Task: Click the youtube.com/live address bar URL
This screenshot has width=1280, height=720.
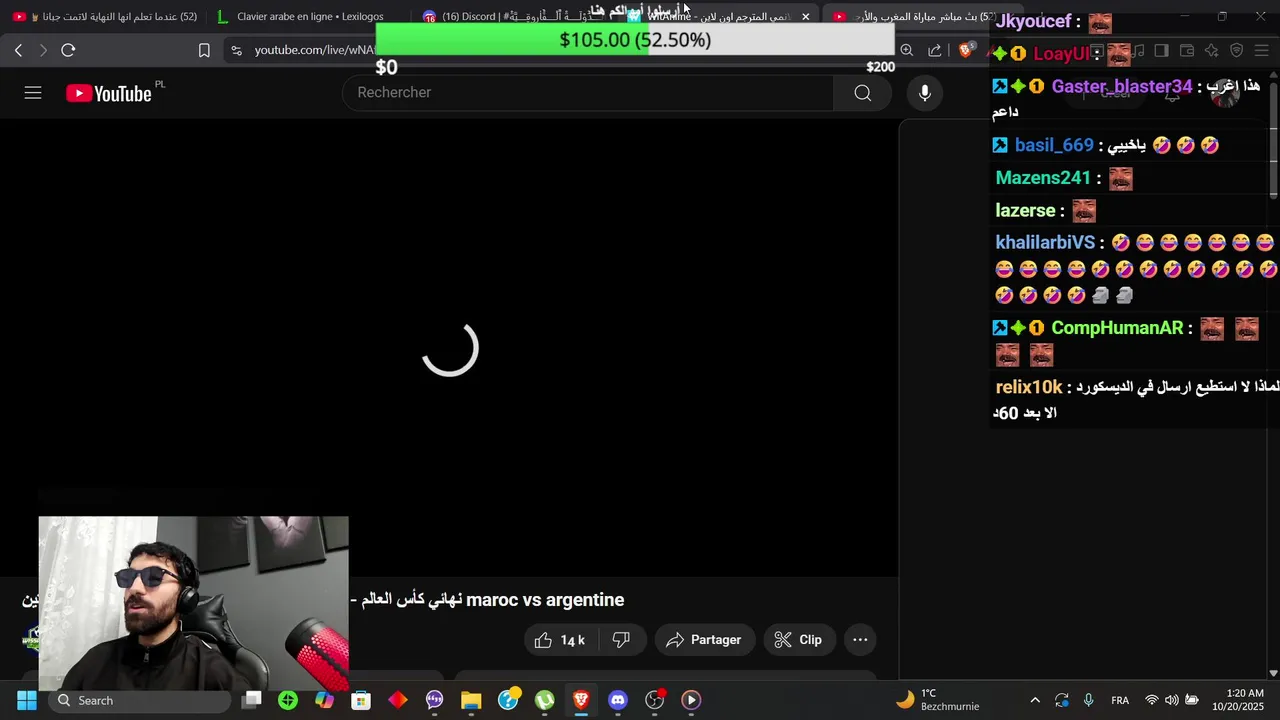Action: click(313, 50)
